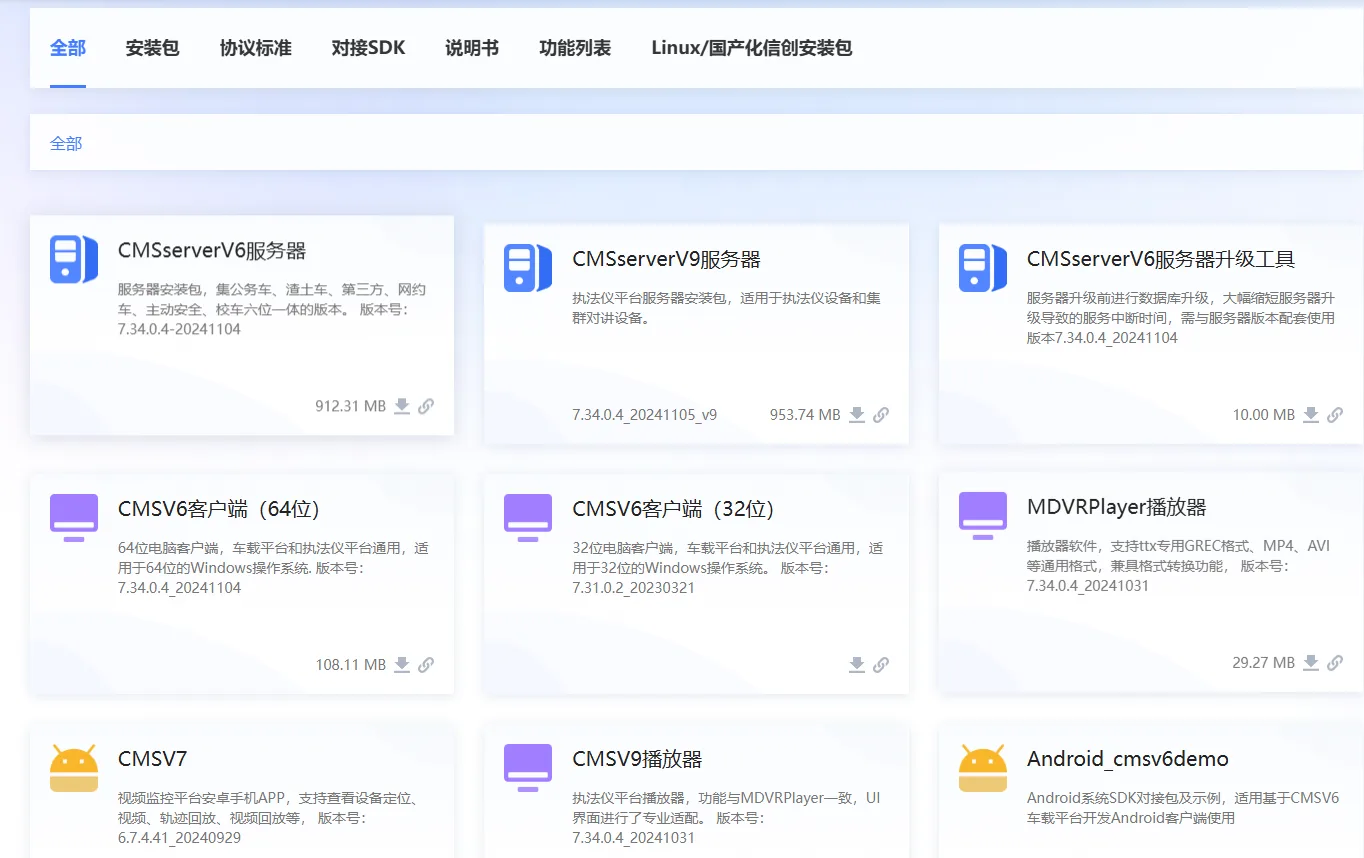The image size is (1364, 858).
Task: Click the 108.11 MB file size
Action: point(350,665)
